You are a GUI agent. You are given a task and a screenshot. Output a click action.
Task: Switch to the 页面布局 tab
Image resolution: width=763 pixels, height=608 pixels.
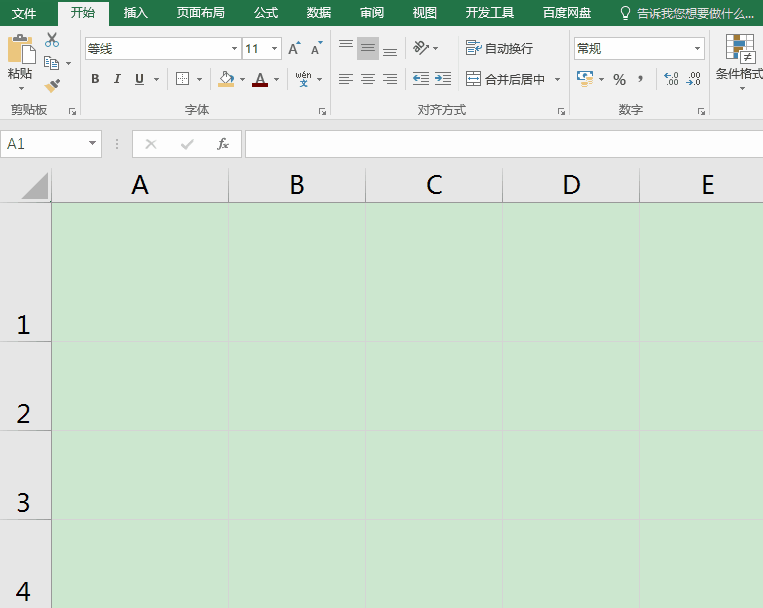tap(200, 13)
